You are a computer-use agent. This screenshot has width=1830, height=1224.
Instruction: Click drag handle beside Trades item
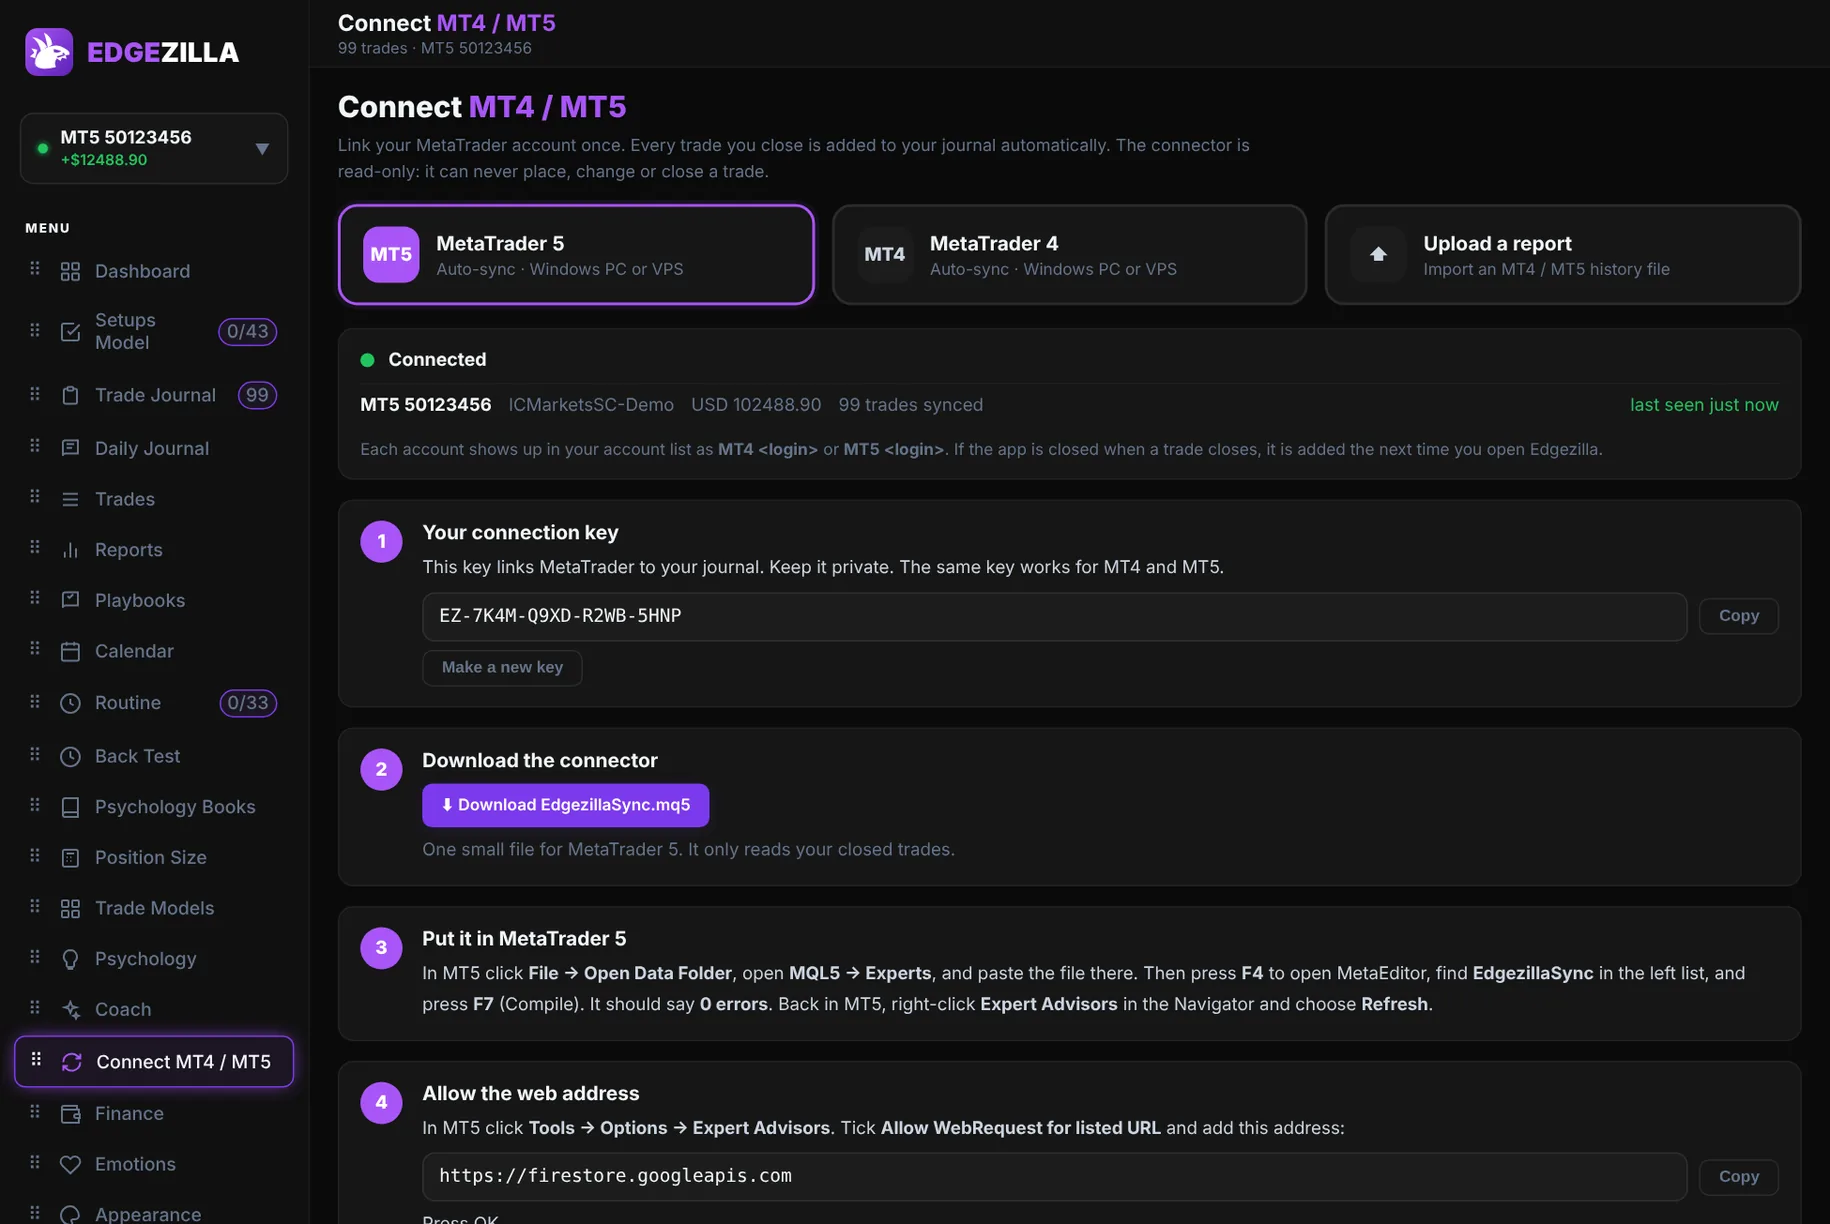coord(35,497)
